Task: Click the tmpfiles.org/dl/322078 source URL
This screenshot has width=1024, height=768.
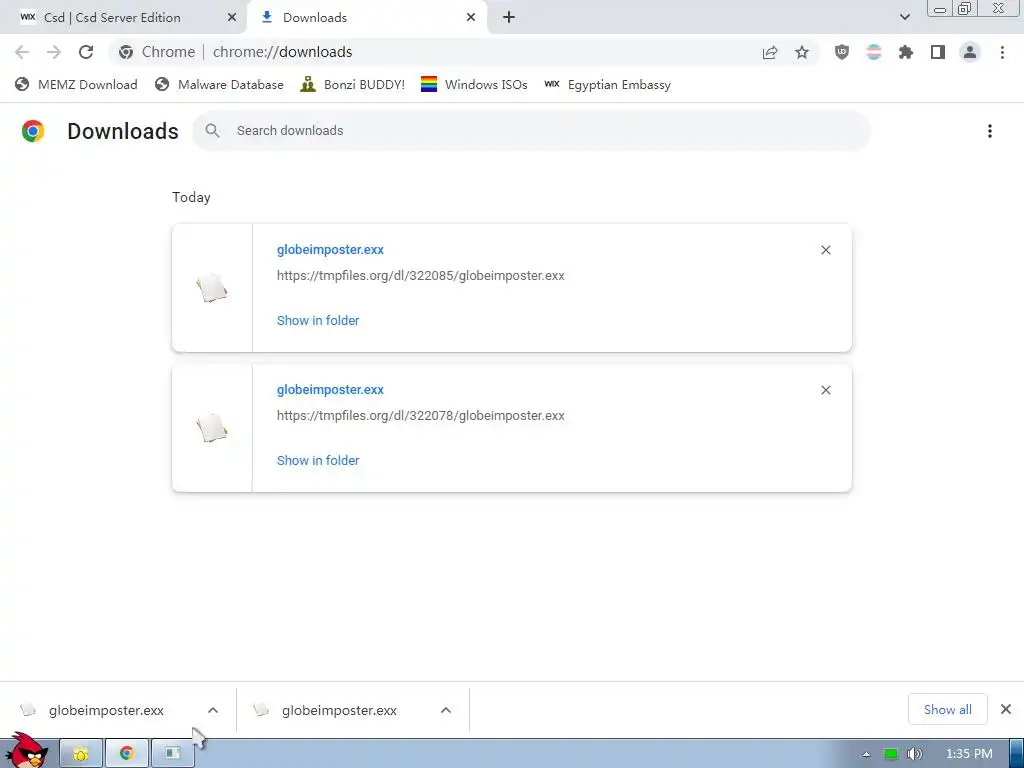Action: (x=421, y=416)
